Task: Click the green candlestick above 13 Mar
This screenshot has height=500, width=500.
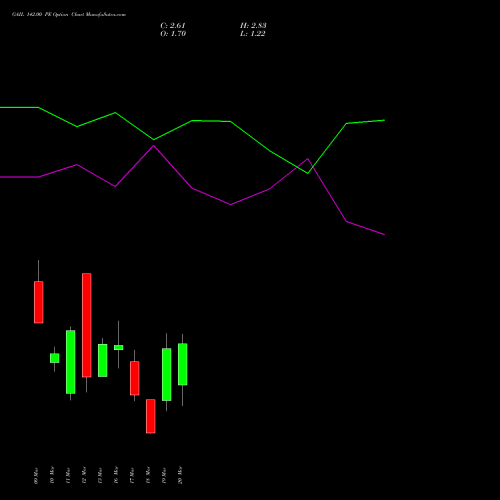Action: coord(103,360)
